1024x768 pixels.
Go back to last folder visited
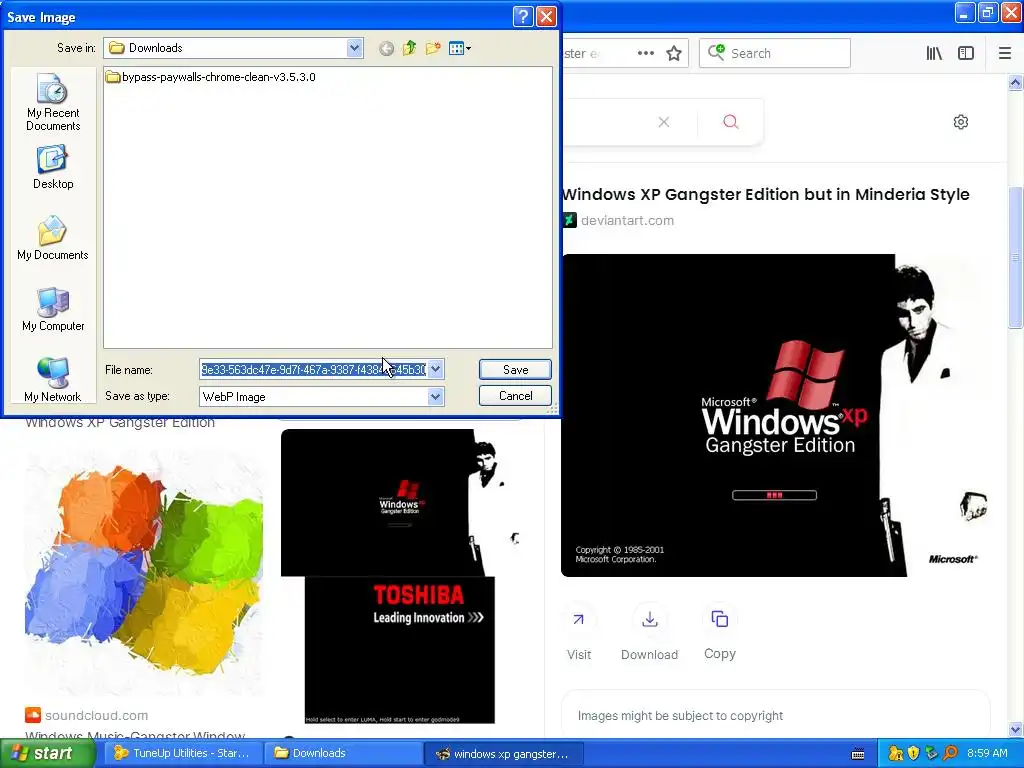(386, 48)
